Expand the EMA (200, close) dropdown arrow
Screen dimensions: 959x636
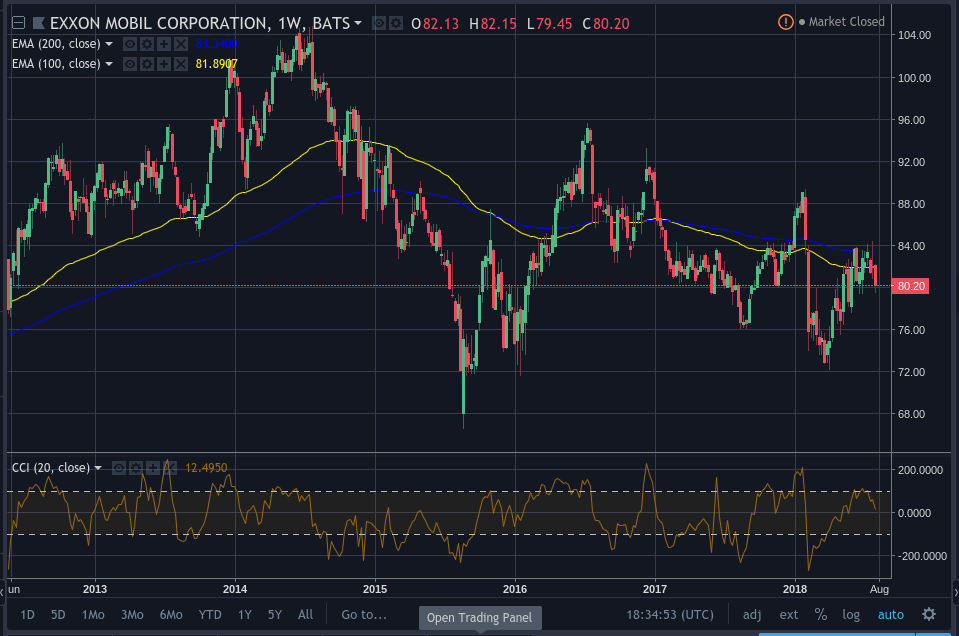pos(108,43)
